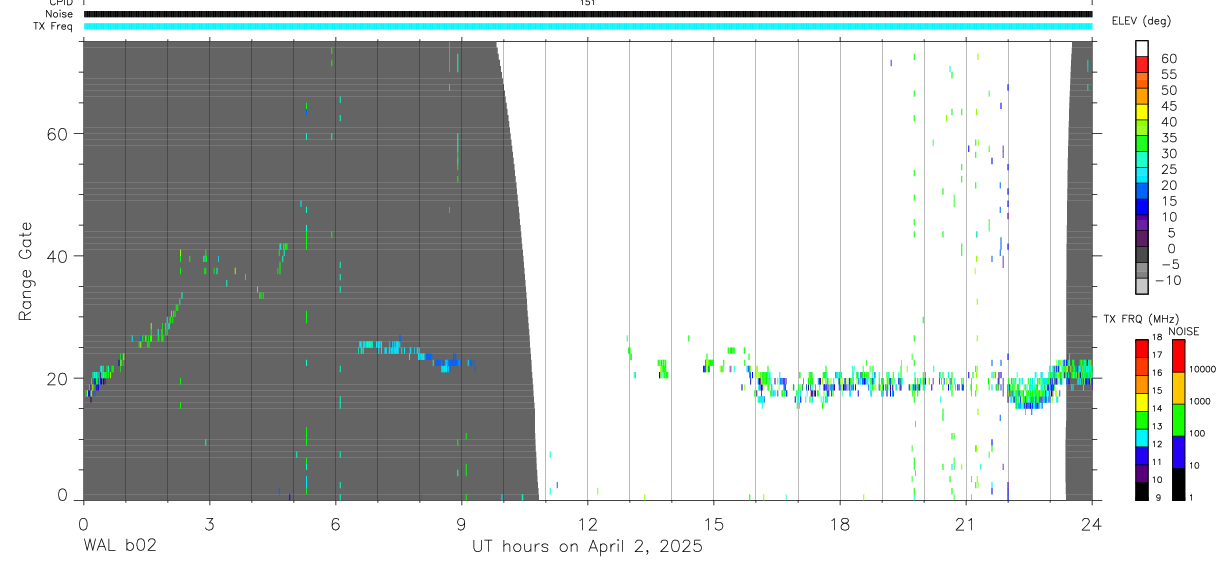Click the "13" label in TX FRQ legend
1228x567 pixels.
click(x=1156, y=426)
